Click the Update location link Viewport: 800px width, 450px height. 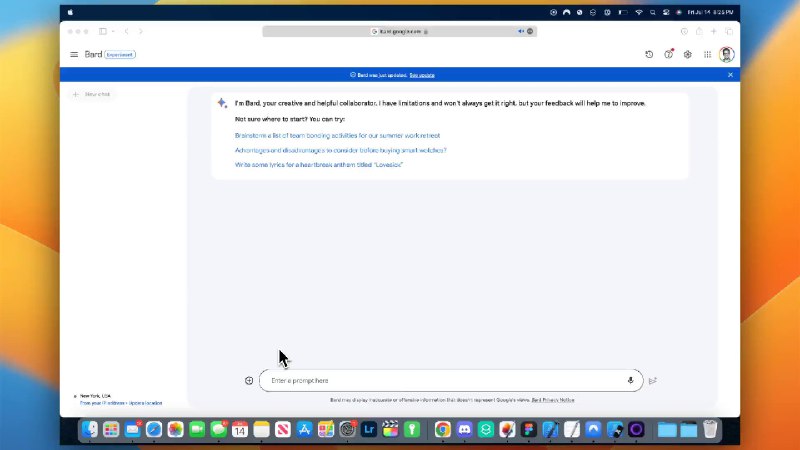click(x=146, y=403)
